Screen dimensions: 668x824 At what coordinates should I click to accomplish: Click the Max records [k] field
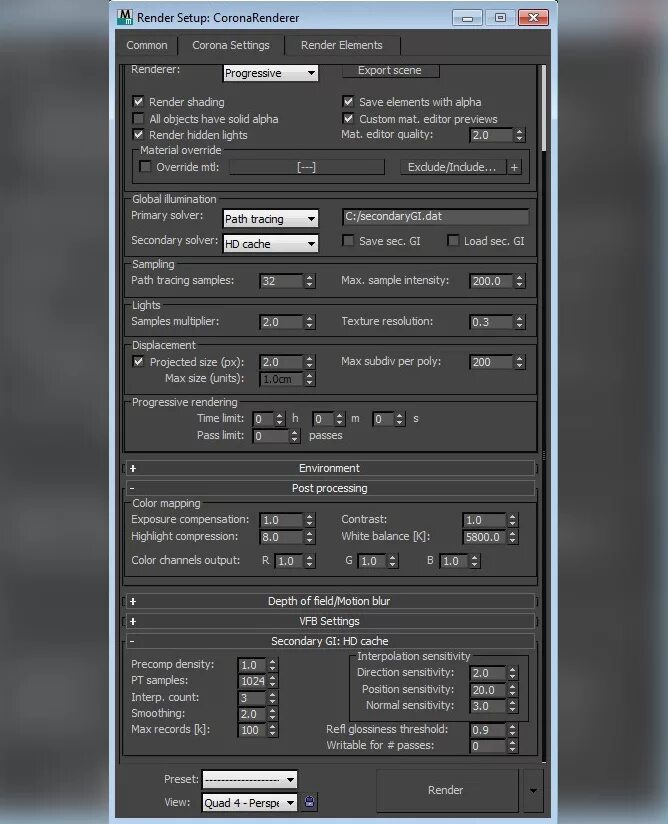pyautogui.click(x=252, y=730)
